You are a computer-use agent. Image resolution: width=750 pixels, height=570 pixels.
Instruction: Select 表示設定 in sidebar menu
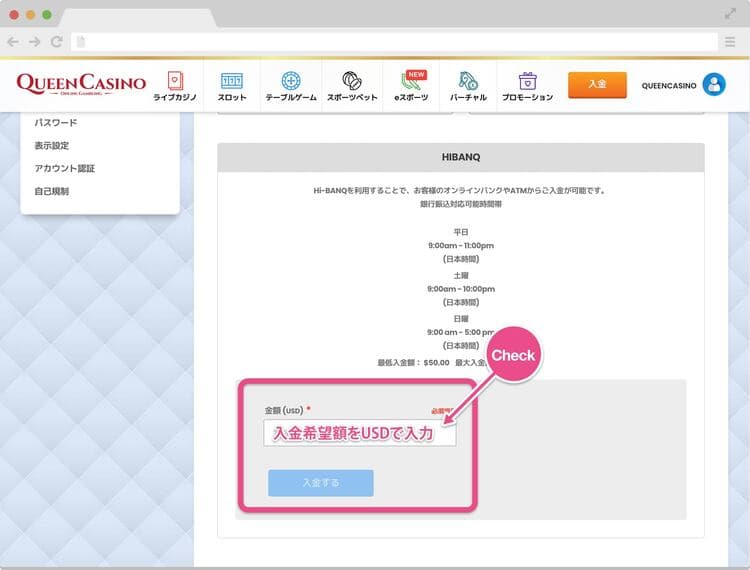click(x=52, y=145)
